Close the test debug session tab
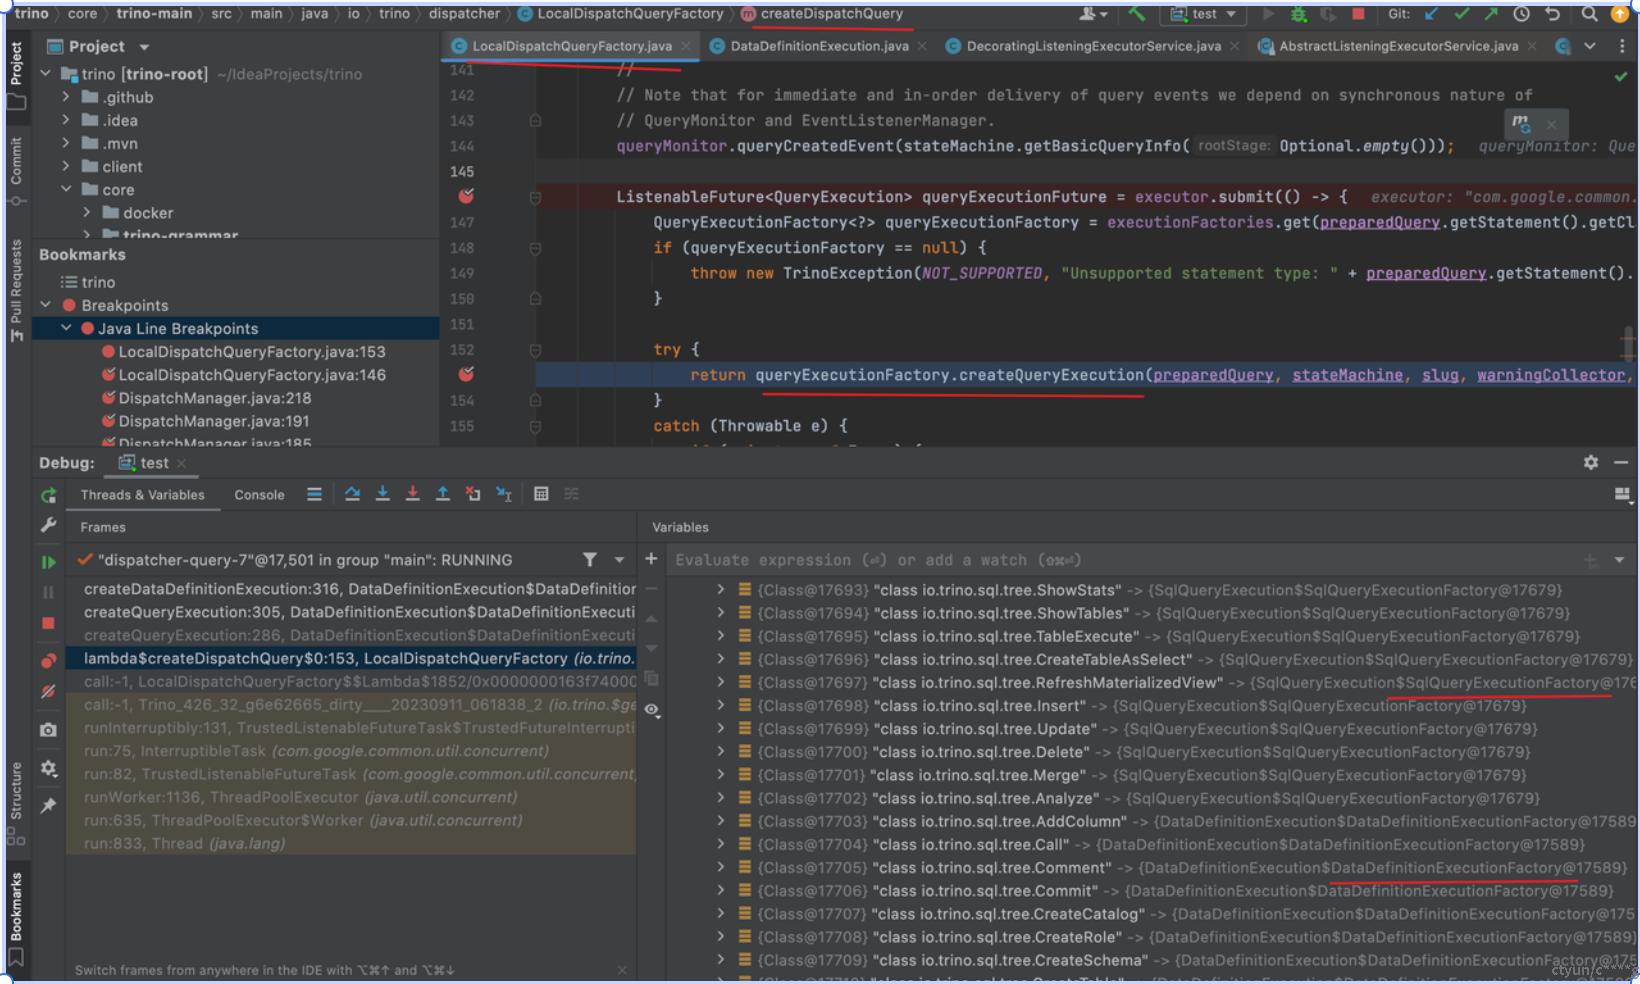 tap(181, 463)
